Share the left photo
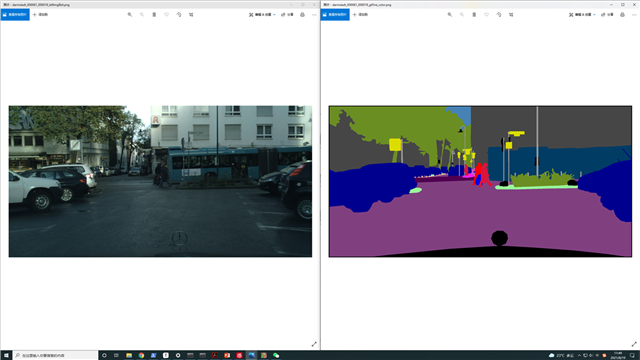 point(287,15)
